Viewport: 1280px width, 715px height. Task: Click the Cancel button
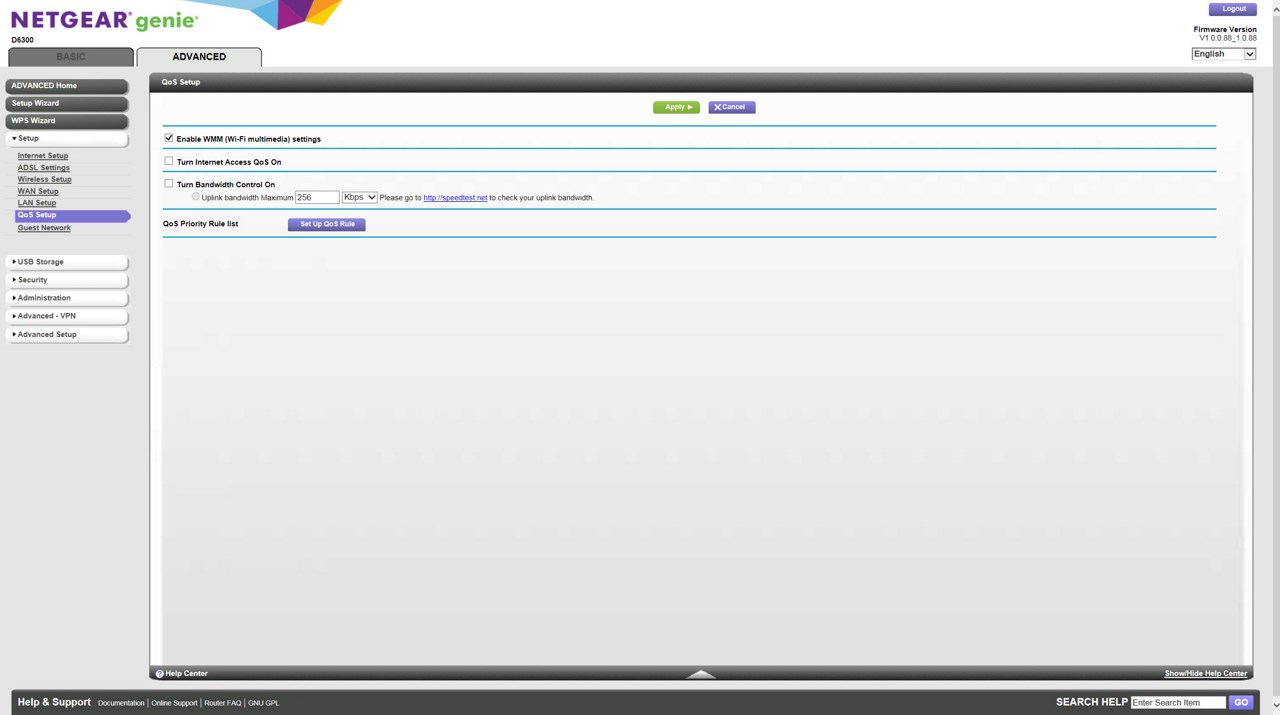732,107
